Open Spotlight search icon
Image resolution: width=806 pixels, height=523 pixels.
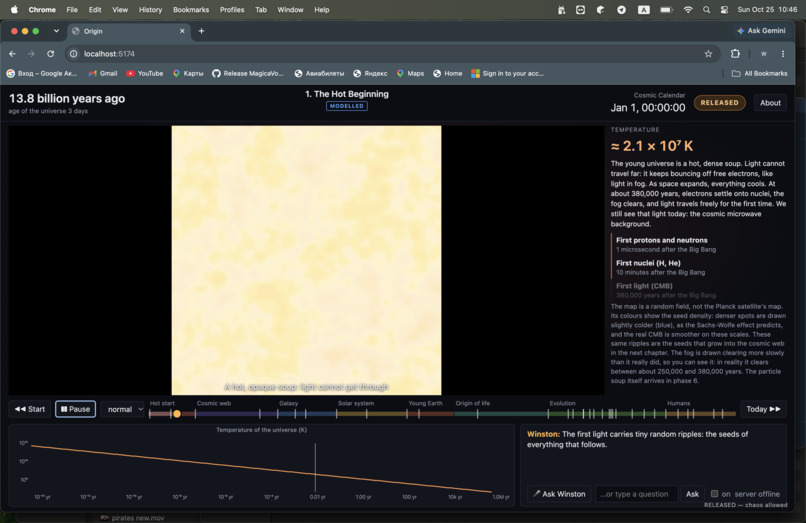706,10
